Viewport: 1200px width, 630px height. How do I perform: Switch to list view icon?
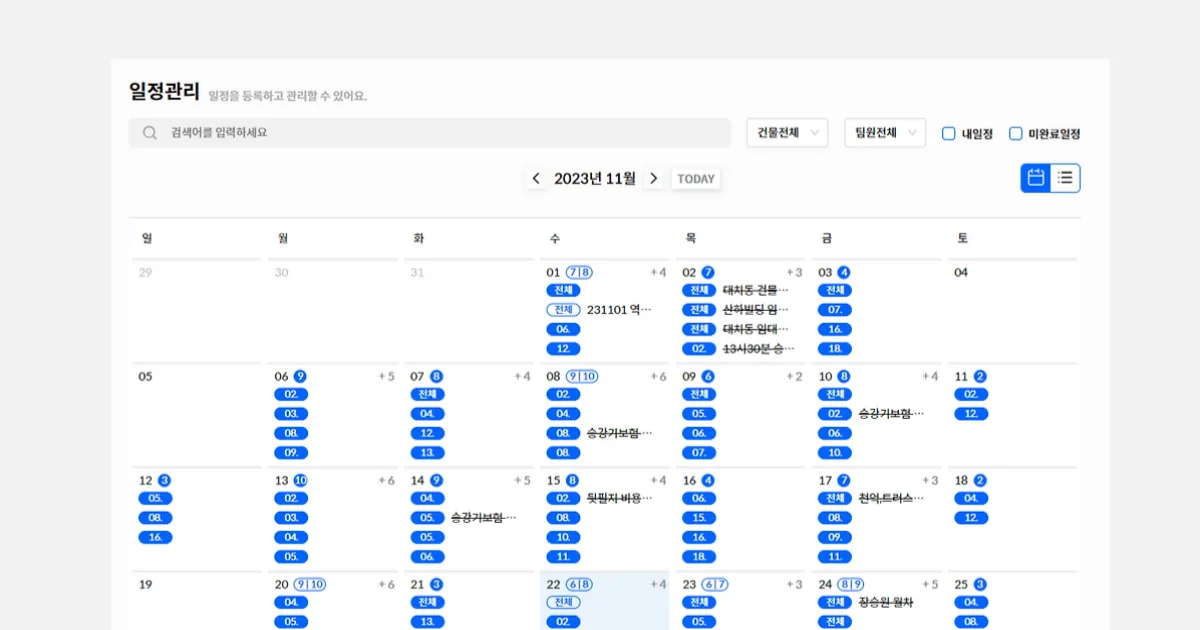coord(1065,178)
